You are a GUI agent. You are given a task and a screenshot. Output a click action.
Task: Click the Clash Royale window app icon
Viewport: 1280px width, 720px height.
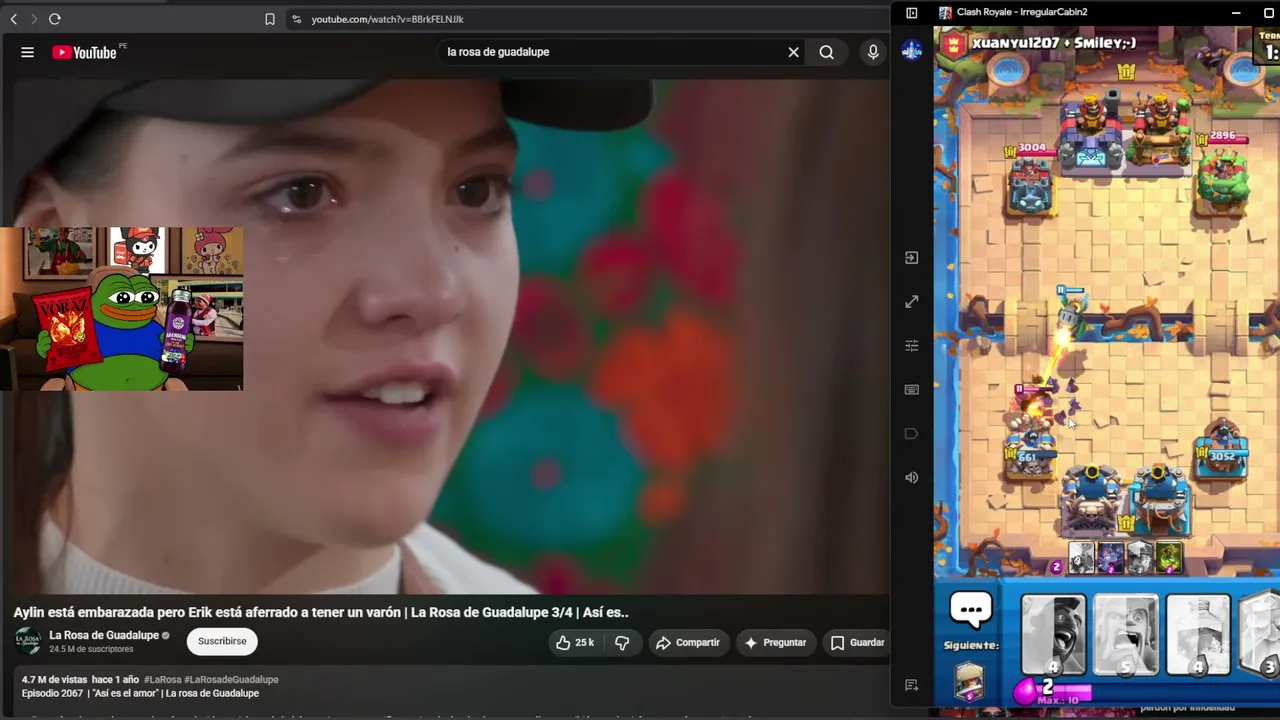click(945, 13)
